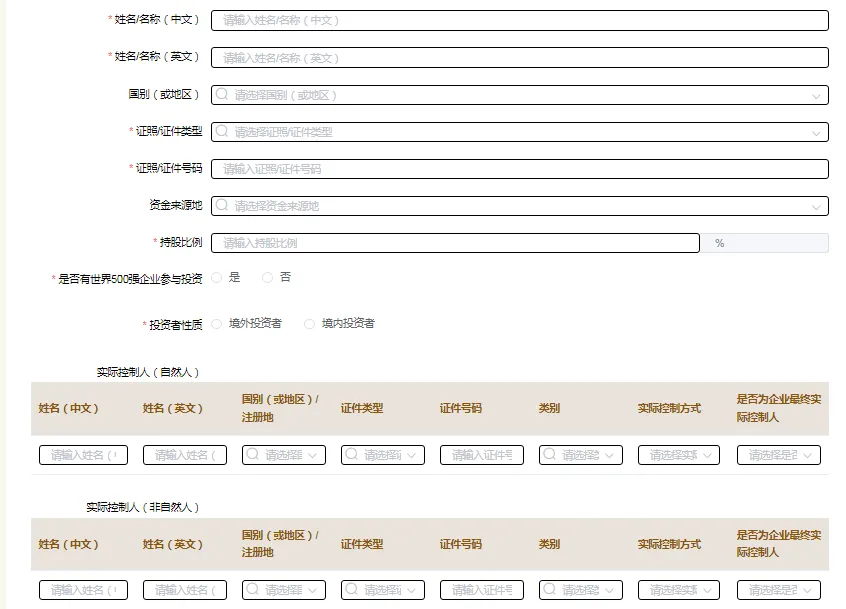The image size is (846, 609).
Task: Open 类别 dropdown in 非自然人 row
Action: pos(581,590)
